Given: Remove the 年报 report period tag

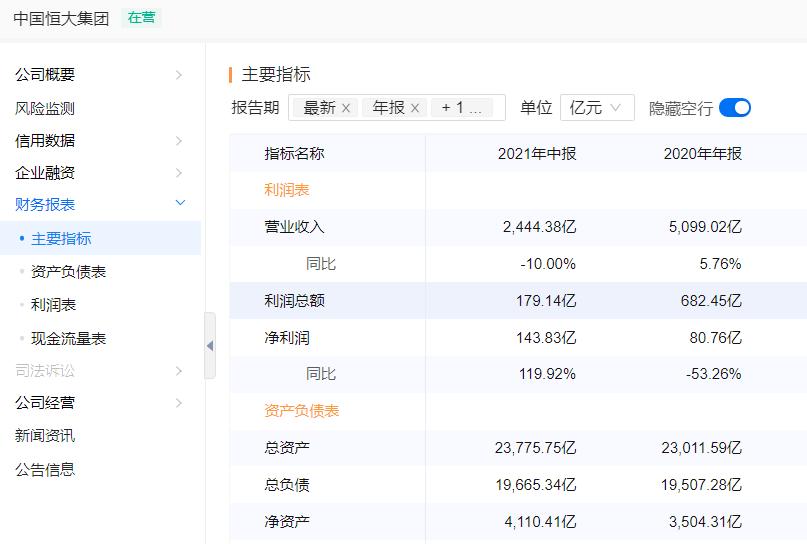Looking at the screenshot, I should [415, 108].
